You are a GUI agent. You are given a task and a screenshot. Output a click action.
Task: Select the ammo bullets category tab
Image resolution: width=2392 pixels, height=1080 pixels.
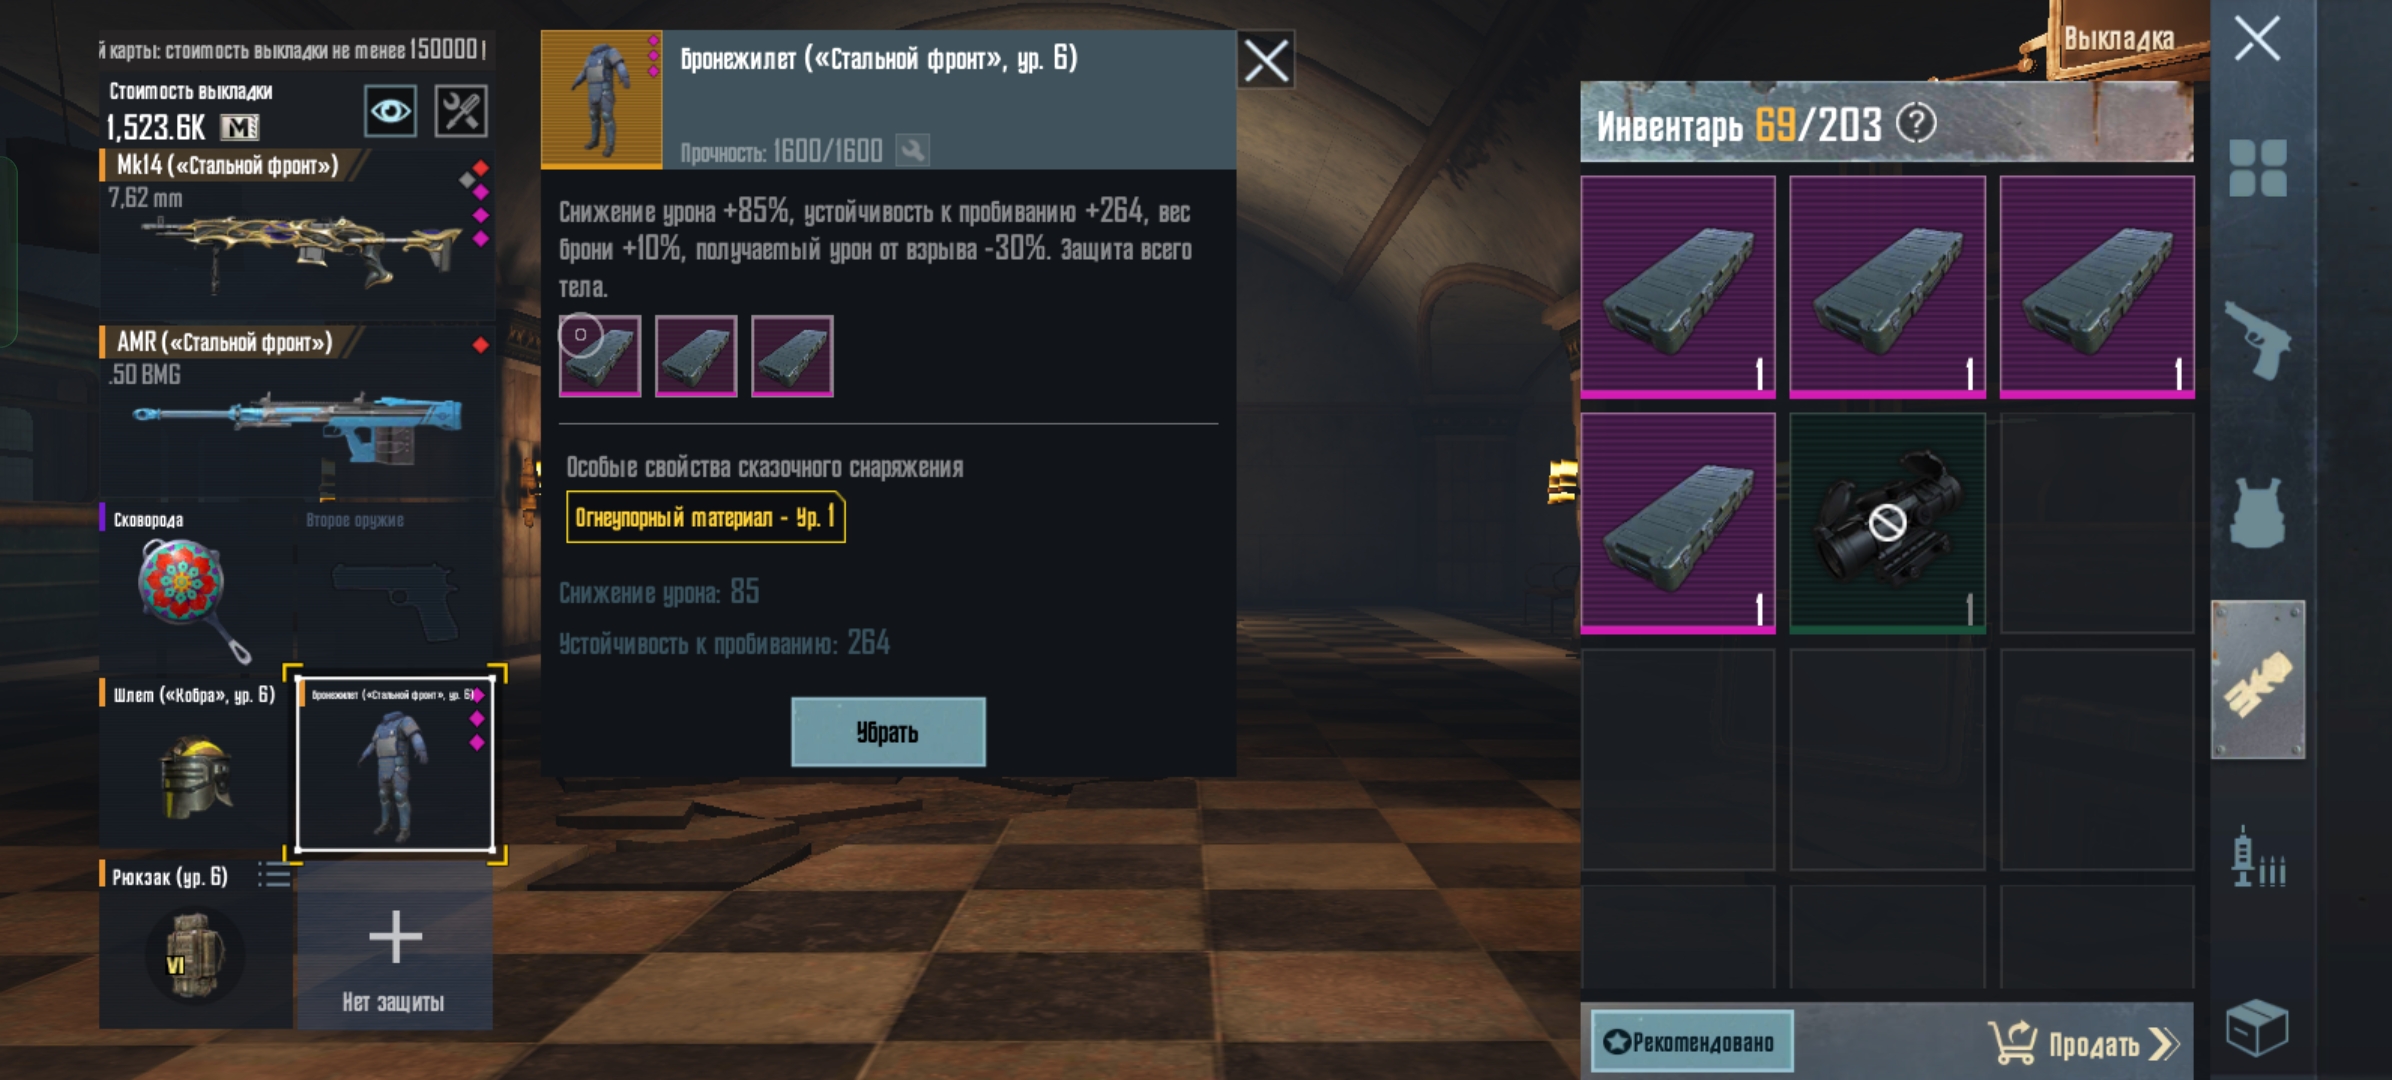coord(2257,680)
